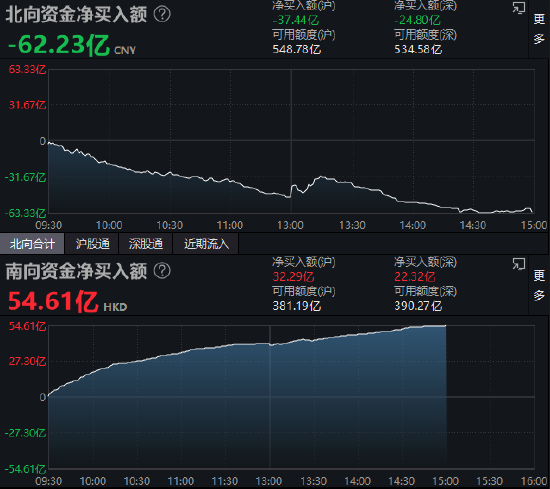Click the 15:00 marker on southbound chart
The width and height of the screenshot is (550, 489).
click(445, 481)
